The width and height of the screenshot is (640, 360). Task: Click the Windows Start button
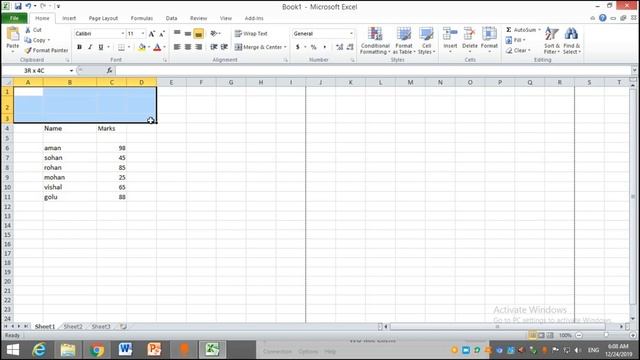(x=13, y=350)
